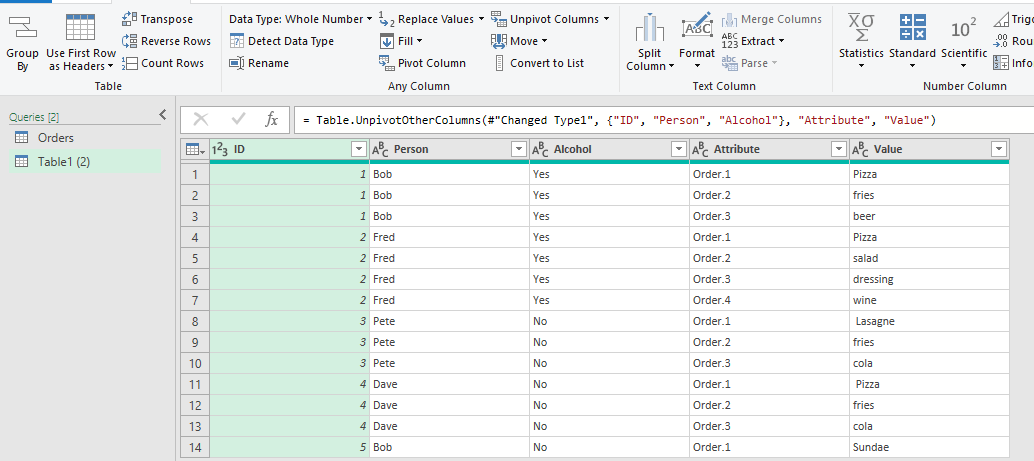This screenshot has height=461, width=1034.
Task: Select the Table1 (2) query
Action: coord(64,161)
